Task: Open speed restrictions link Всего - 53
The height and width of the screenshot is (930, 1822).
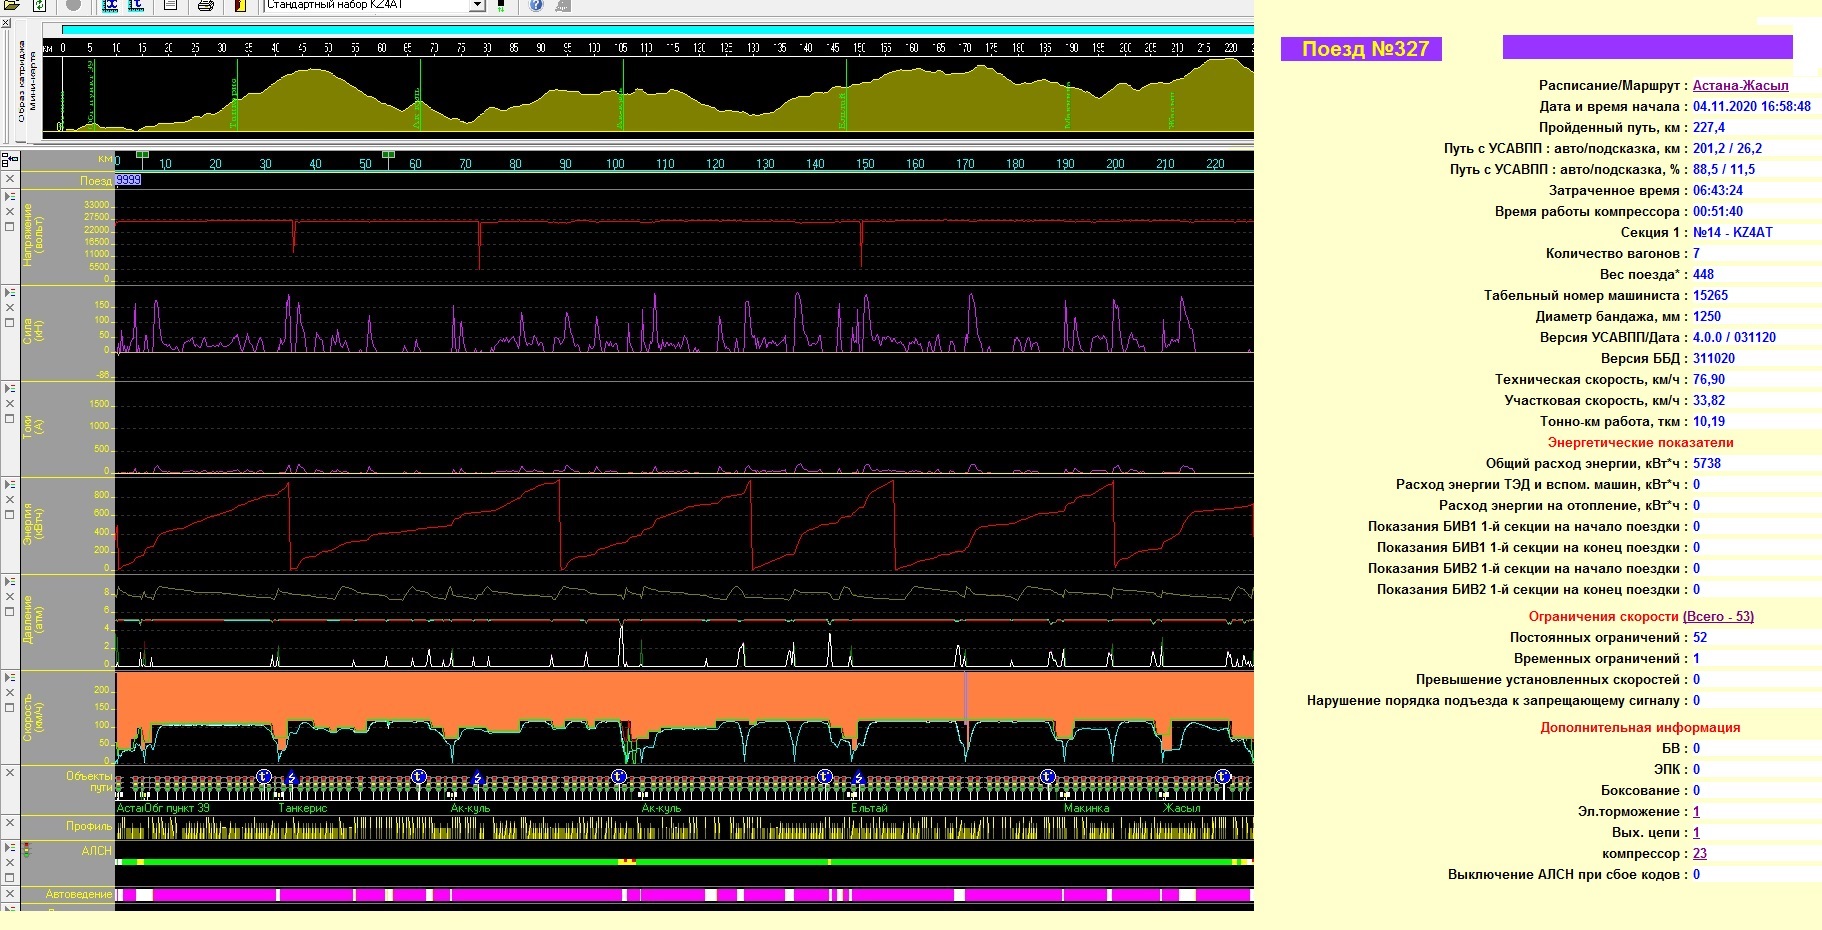Action: [x=1718, y=617]
